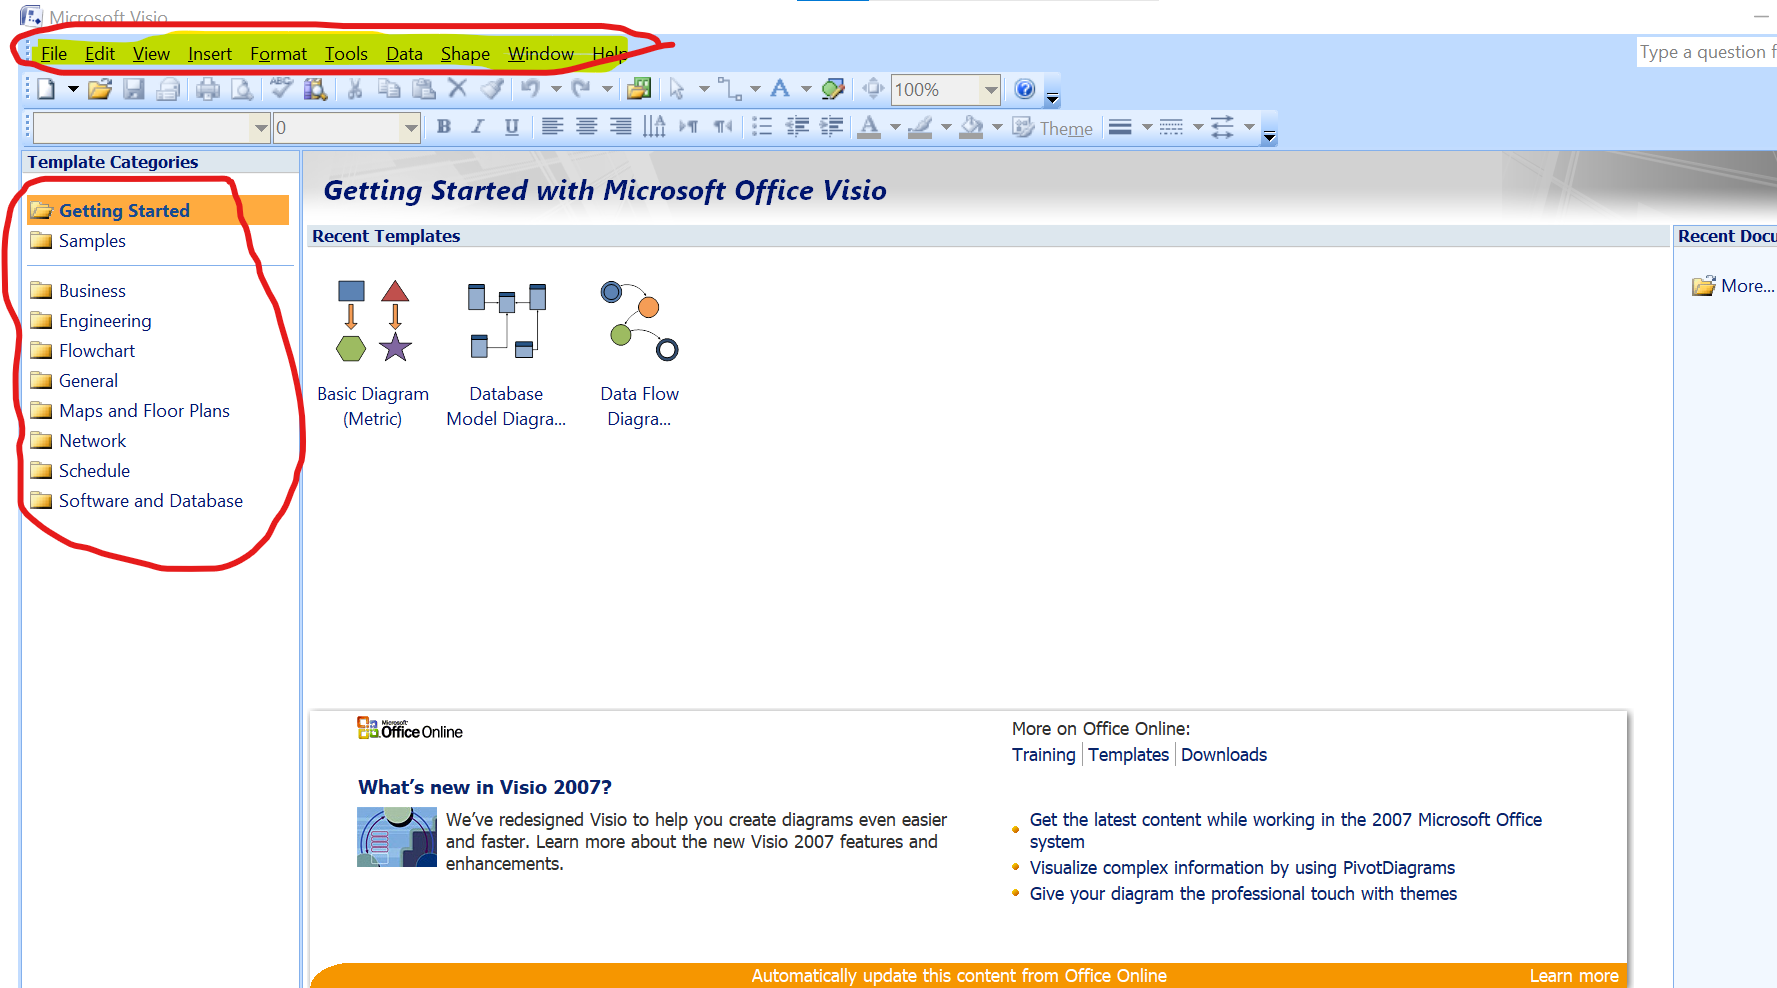Click the Fill Color paint bucket
This screenshot has height=988, width=1777.
pyautogui.click(x=970, y=127)
